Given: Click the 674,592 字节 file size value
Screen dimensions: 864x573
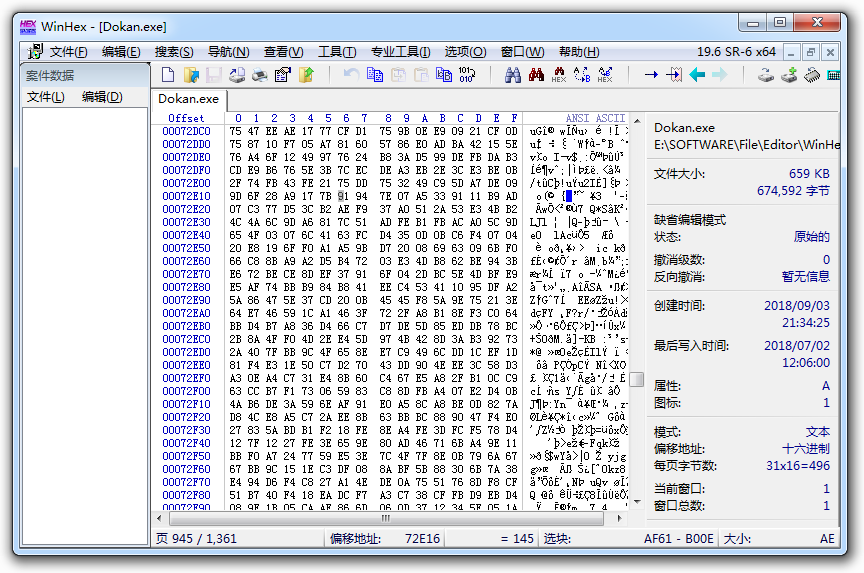Looking at the screenshot, I should tap(793, 191).
